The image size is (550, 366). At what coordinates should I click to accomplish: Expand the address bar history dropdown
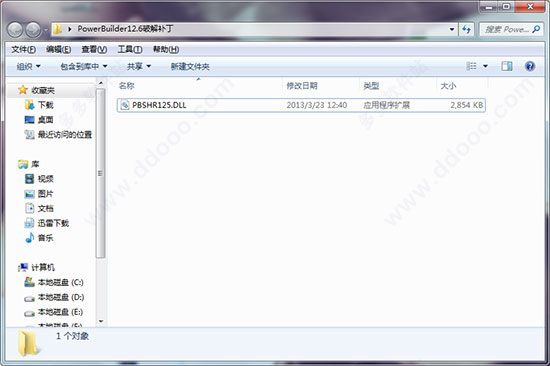coord(452,29)
